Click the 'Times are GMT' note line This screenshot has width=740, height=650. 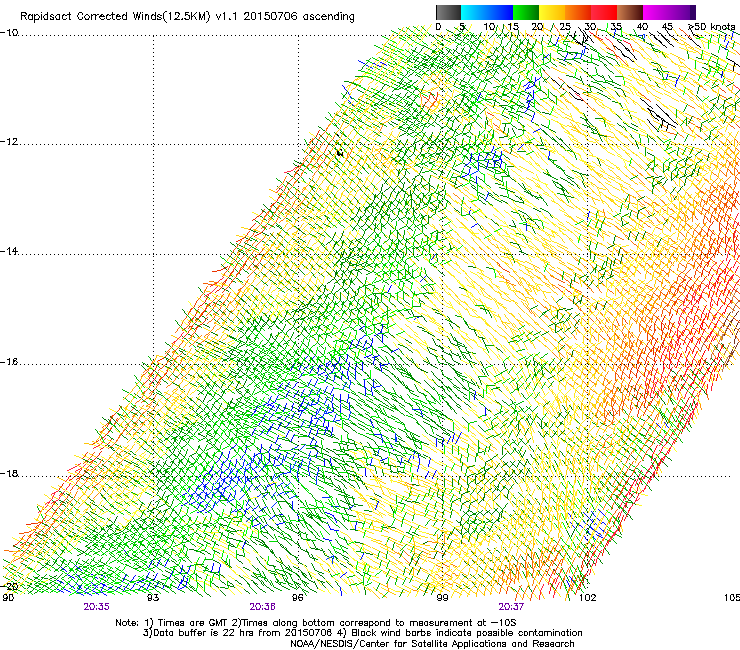316,623
